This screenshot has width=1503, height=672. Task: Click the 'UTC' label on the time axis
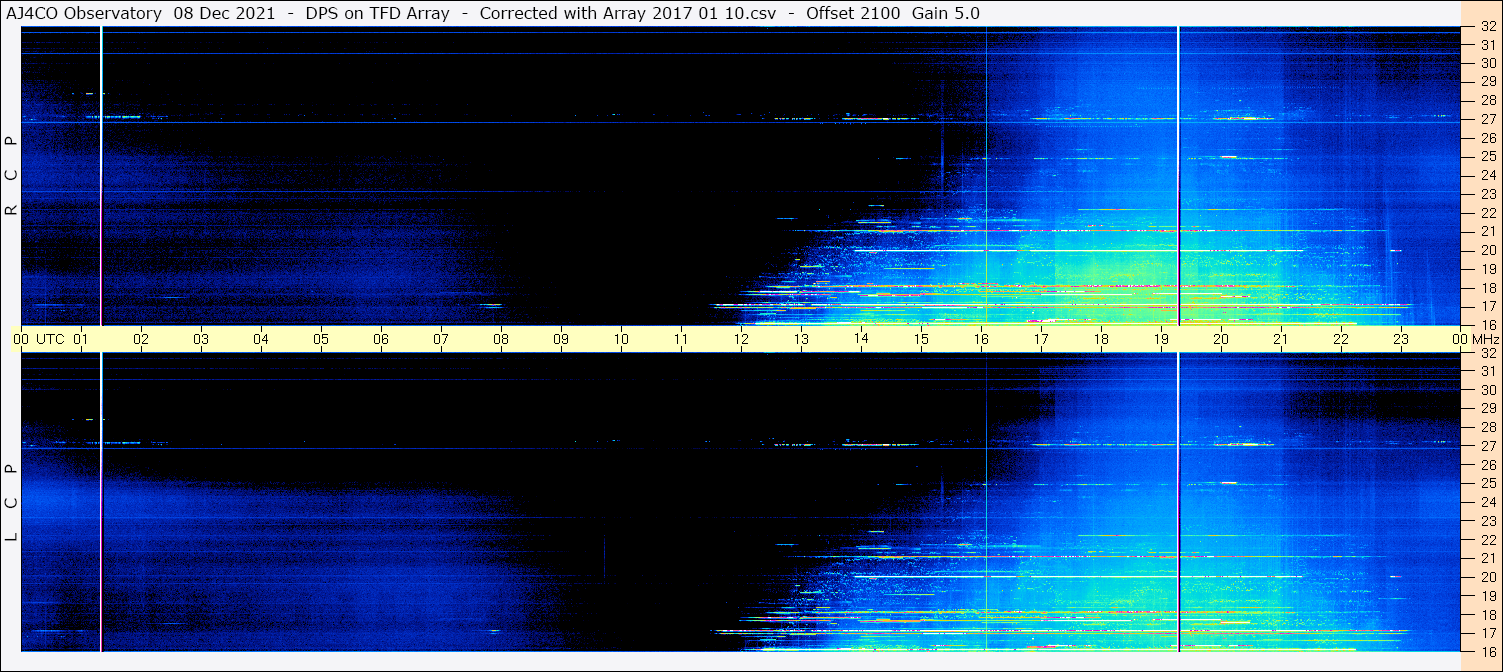click(50, 339)
